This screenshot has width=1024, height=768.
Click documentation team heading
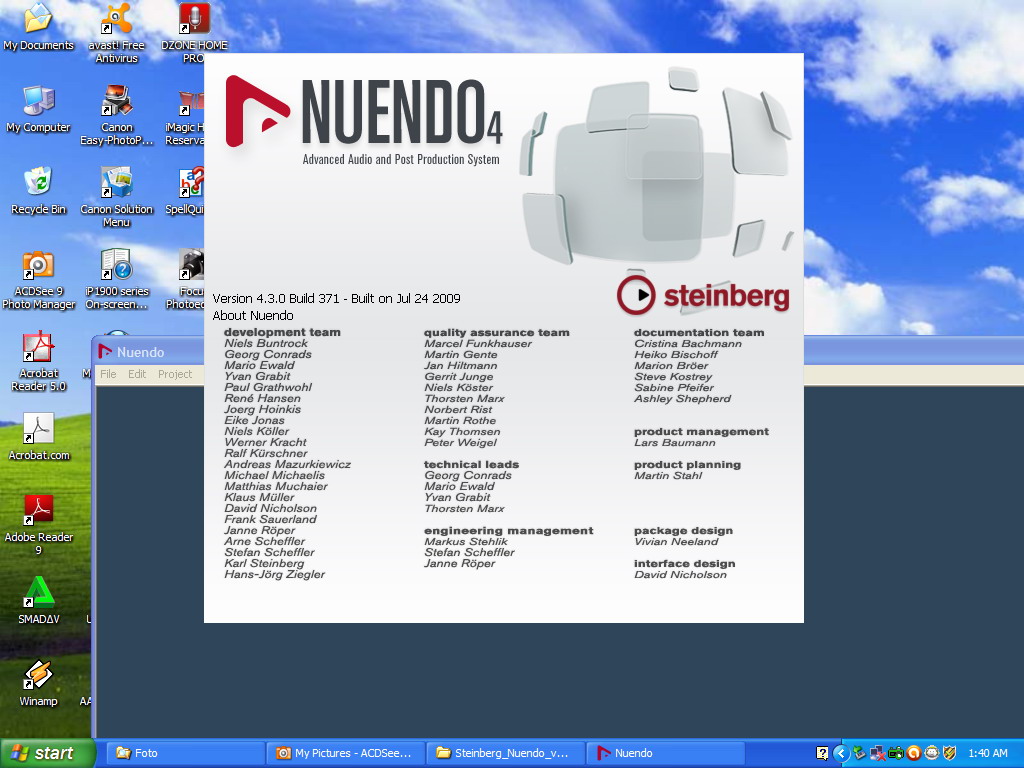pos(699,332)
